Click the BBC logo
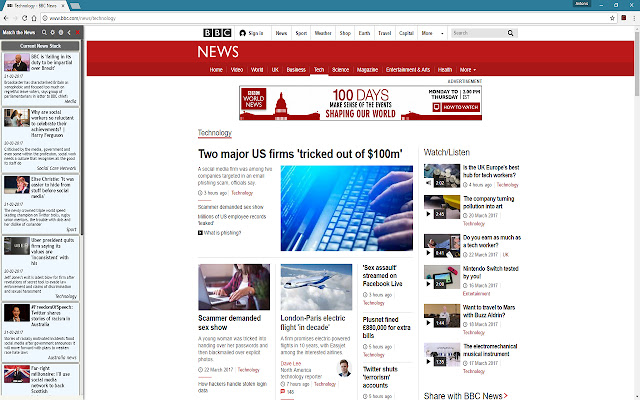The width and height of the screenshot is (640, 400). (217, 33)
